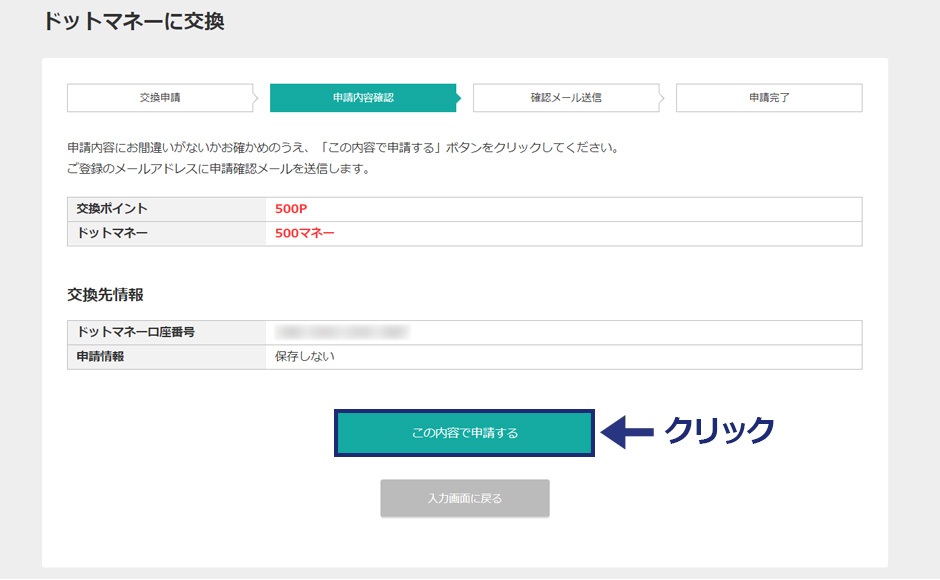Viewport: 940px width, 580px height.
Task: Open the 確認メール送信 step
Action: (566, 98)
